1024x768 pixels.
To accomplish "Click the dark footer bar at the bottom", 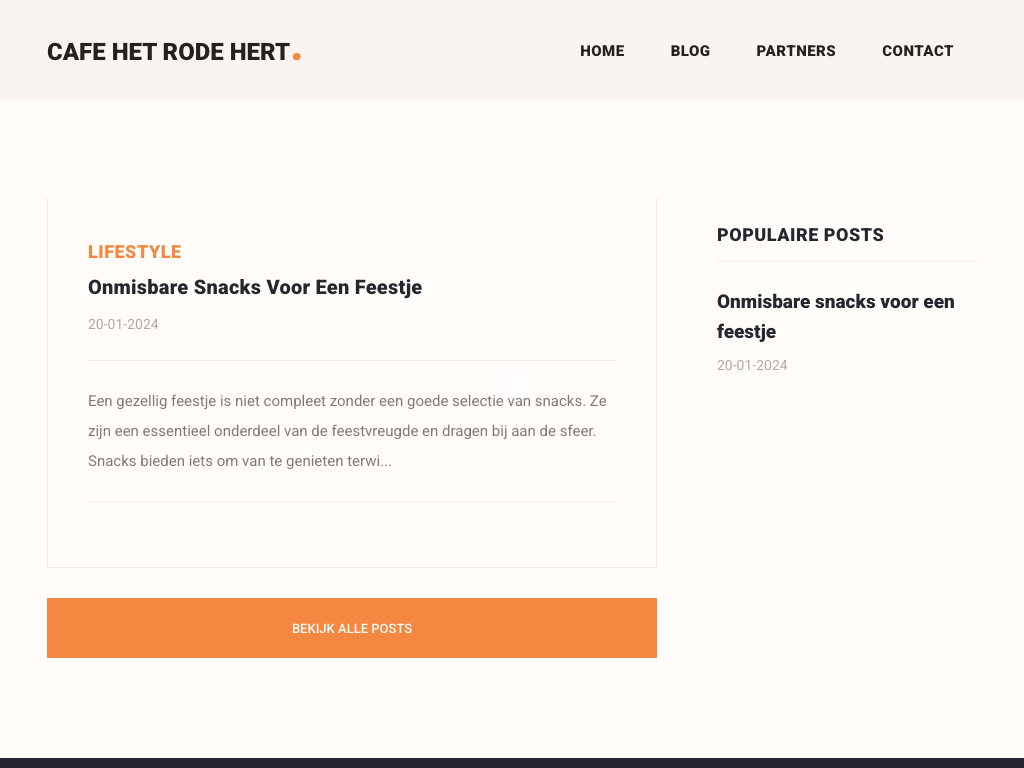I will pyautogui.click(x=512, y=763).
